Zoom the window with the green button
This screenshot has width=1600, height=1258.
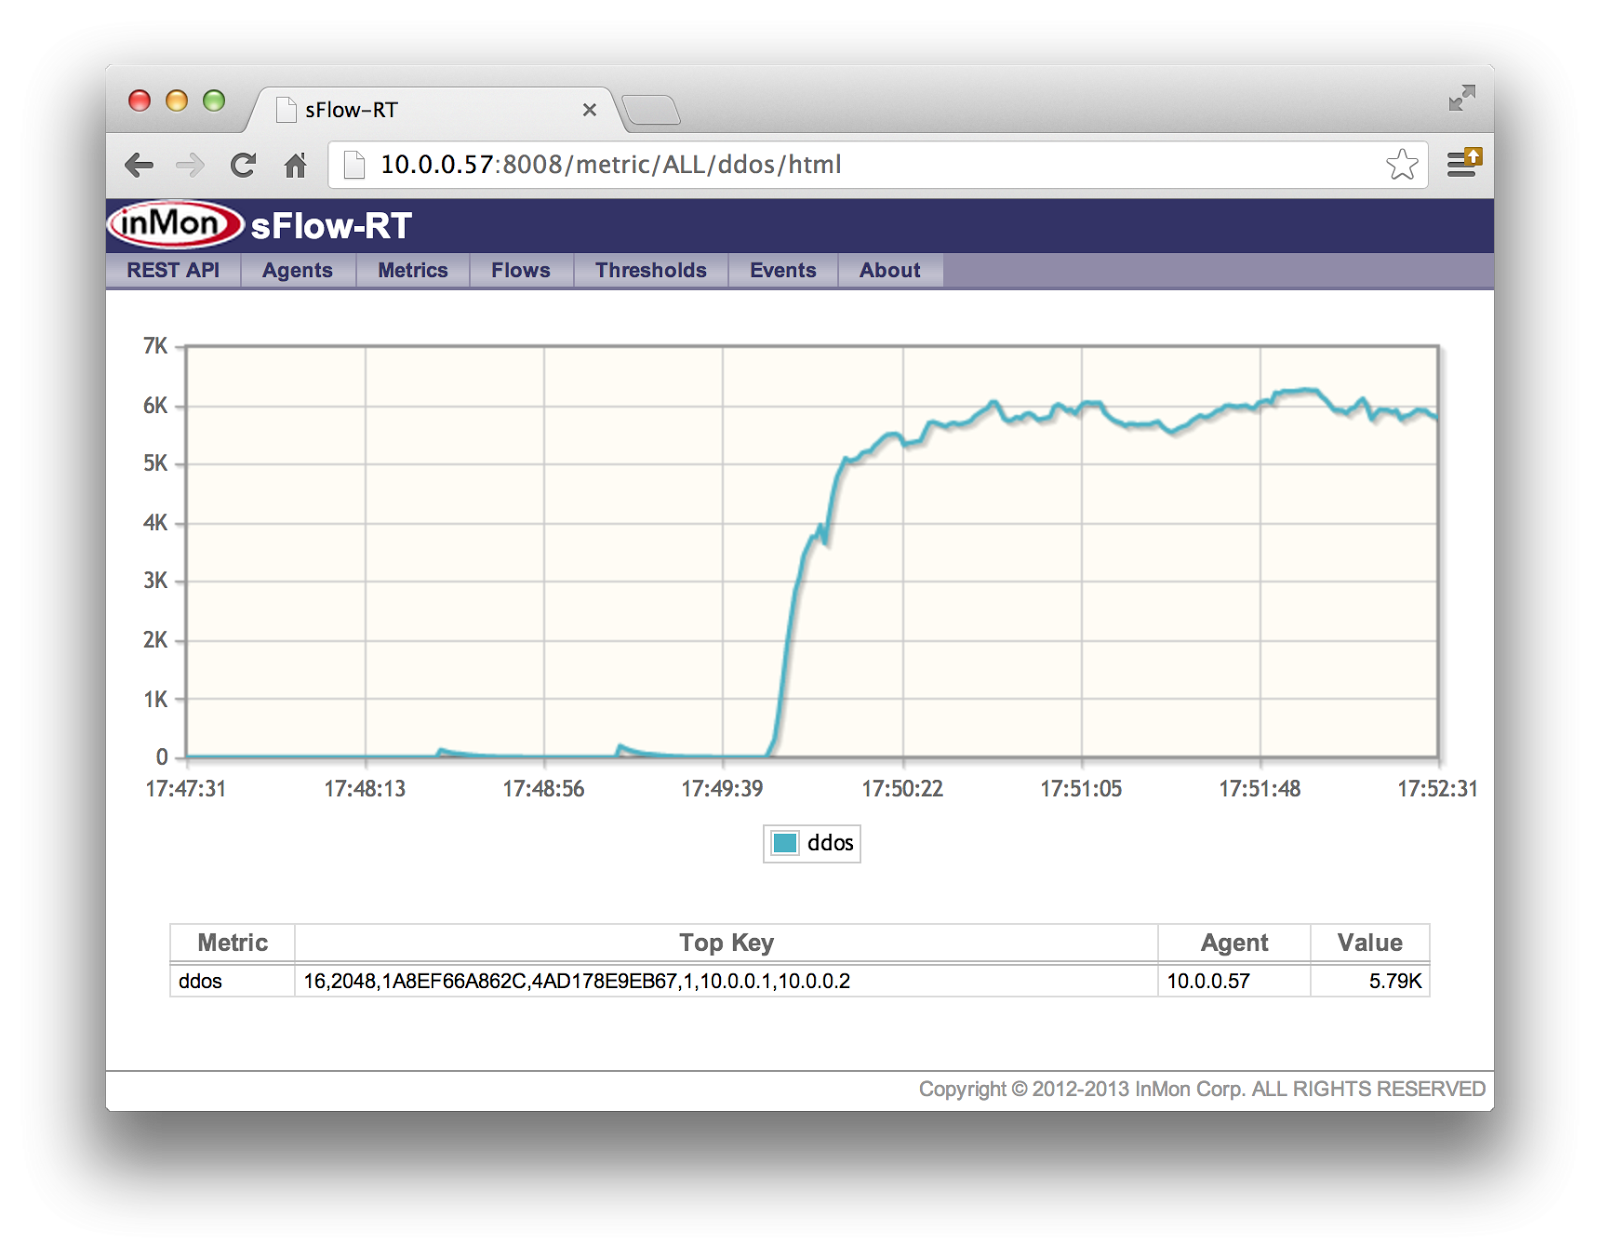pos(214,101)
